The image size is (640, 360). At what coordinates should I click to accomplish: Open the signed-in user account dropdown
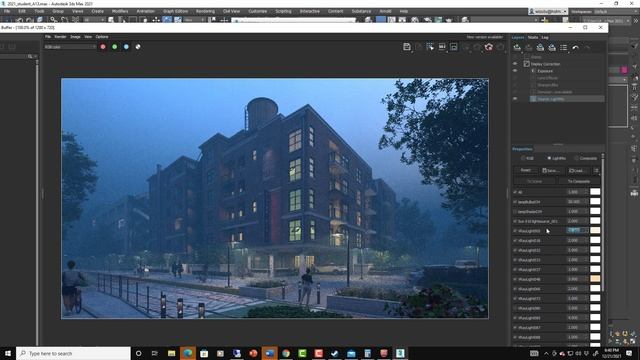click(548, 11)
